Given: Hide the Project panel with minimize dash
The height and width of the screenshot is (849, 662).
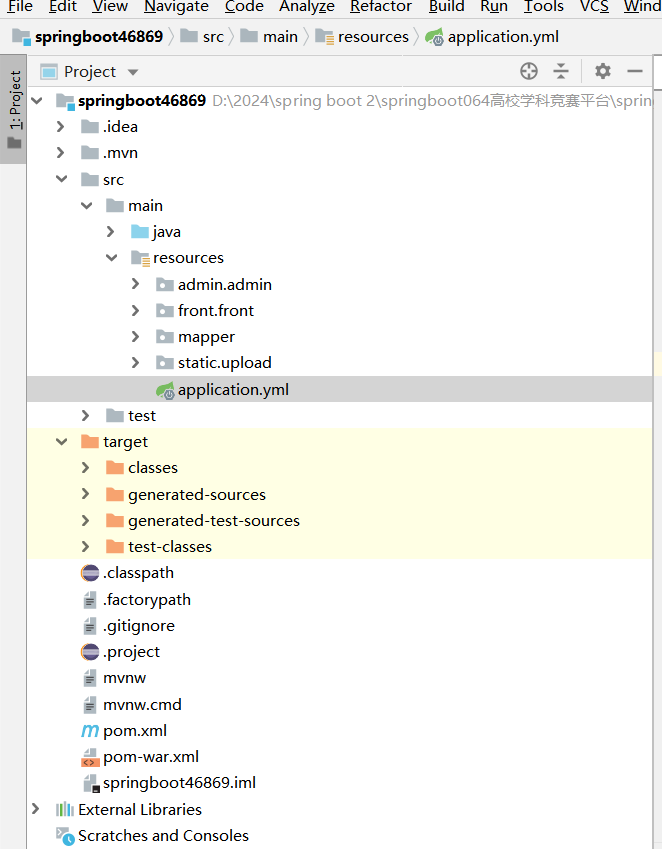Looking at the screenshot, I should pyautogui.click(x=634, y=71).
